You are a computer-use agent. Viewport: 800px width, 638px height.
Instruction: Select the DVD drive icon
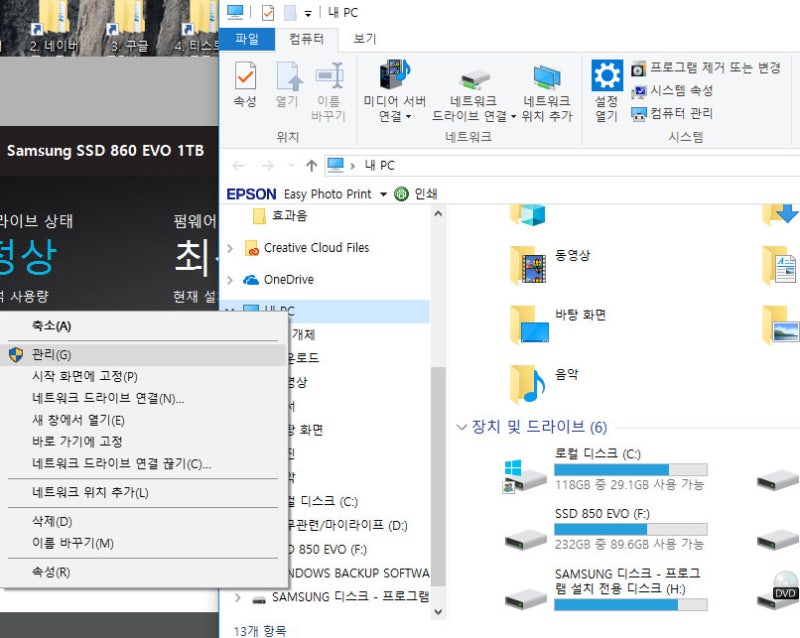[778, 592]
